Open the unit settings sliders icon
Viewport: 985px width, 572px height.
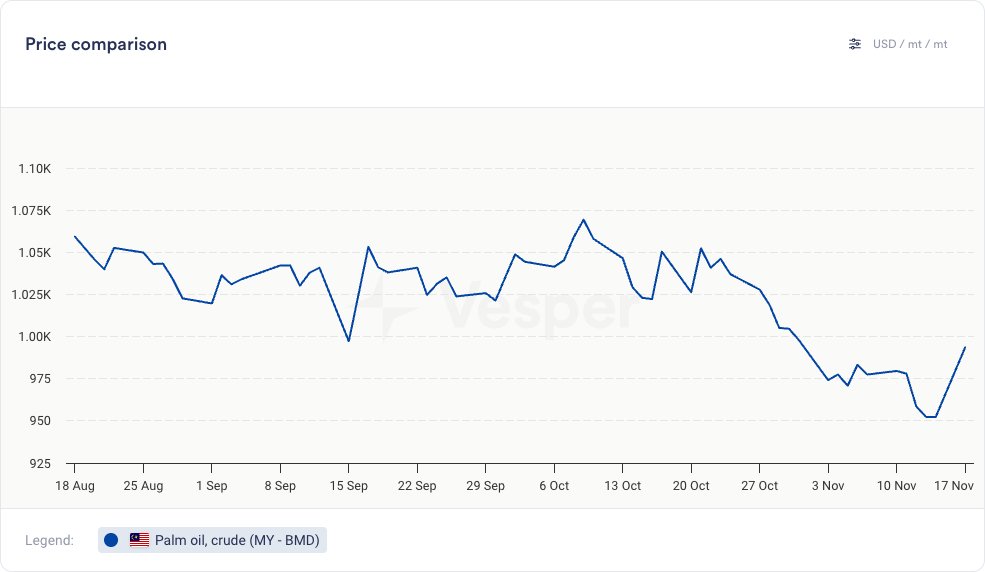tap(854, 44)
